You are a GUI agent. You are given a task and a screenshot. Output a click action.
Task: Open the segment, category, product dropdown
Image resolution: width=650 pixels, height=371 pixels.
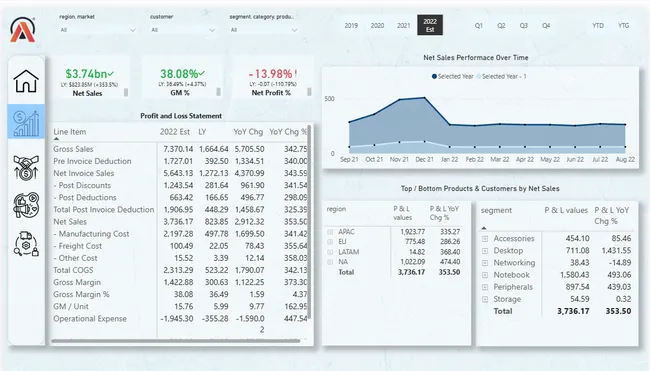(264, 30)
